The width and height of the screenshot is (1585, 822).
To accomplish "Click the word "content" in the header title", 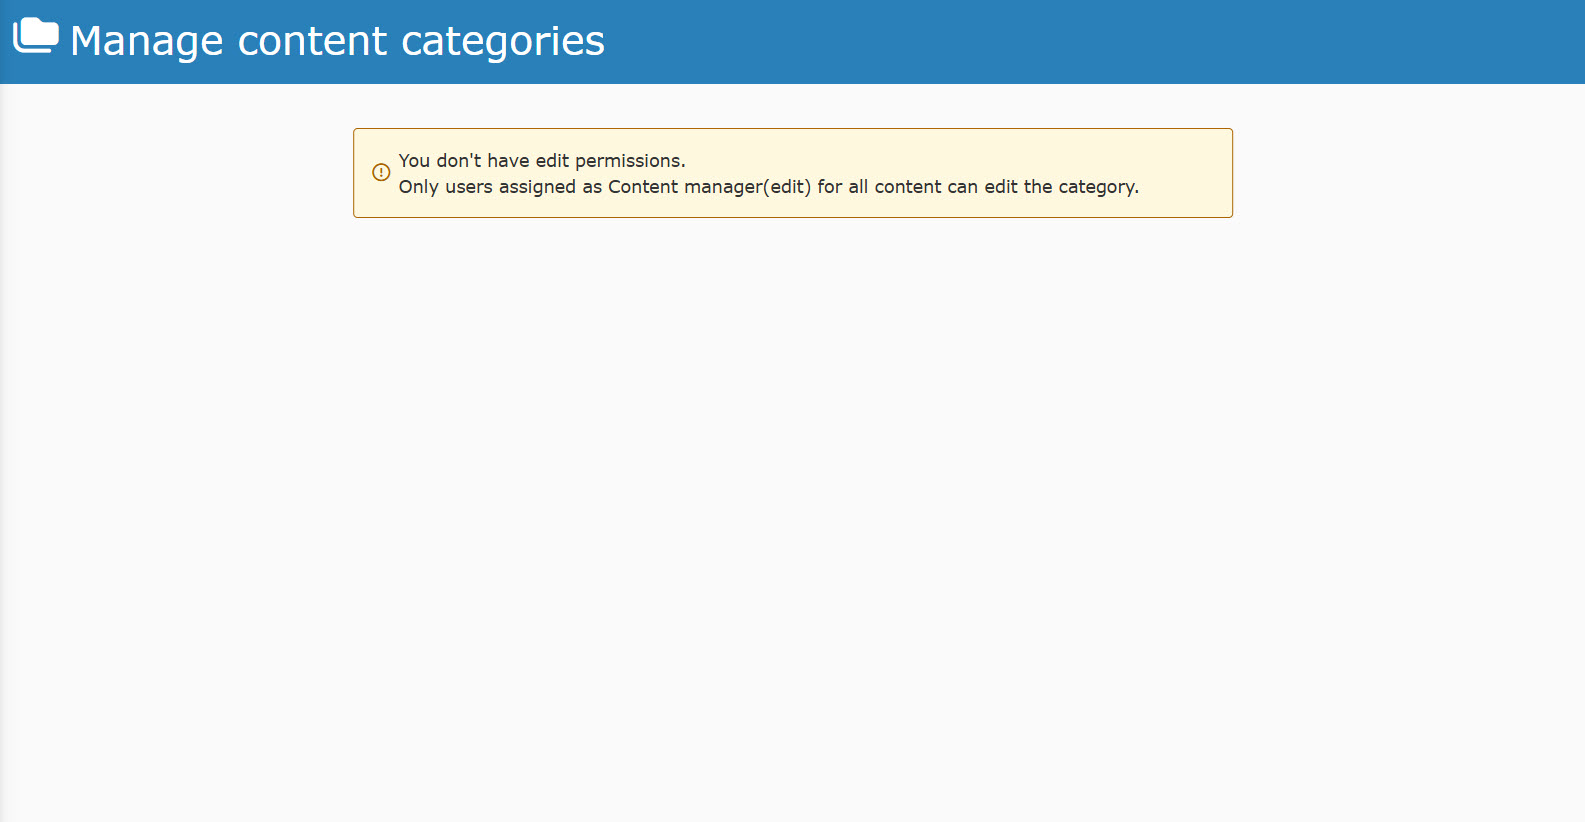I will point(312,41).
